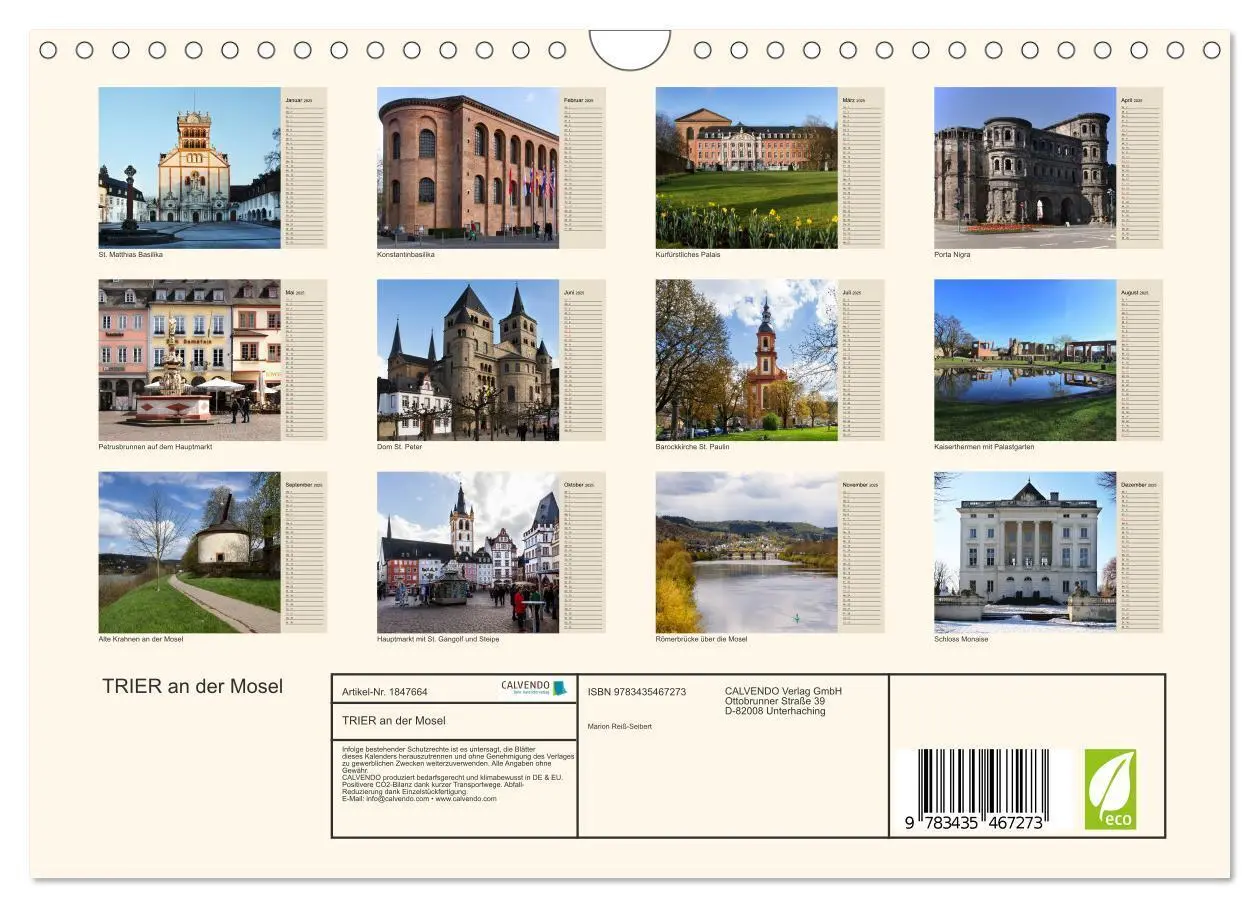Open the Kaiserthermen mit Palastgarten photo
This screenshot has width=1260, height=908.
click(x=1025, y=360)
